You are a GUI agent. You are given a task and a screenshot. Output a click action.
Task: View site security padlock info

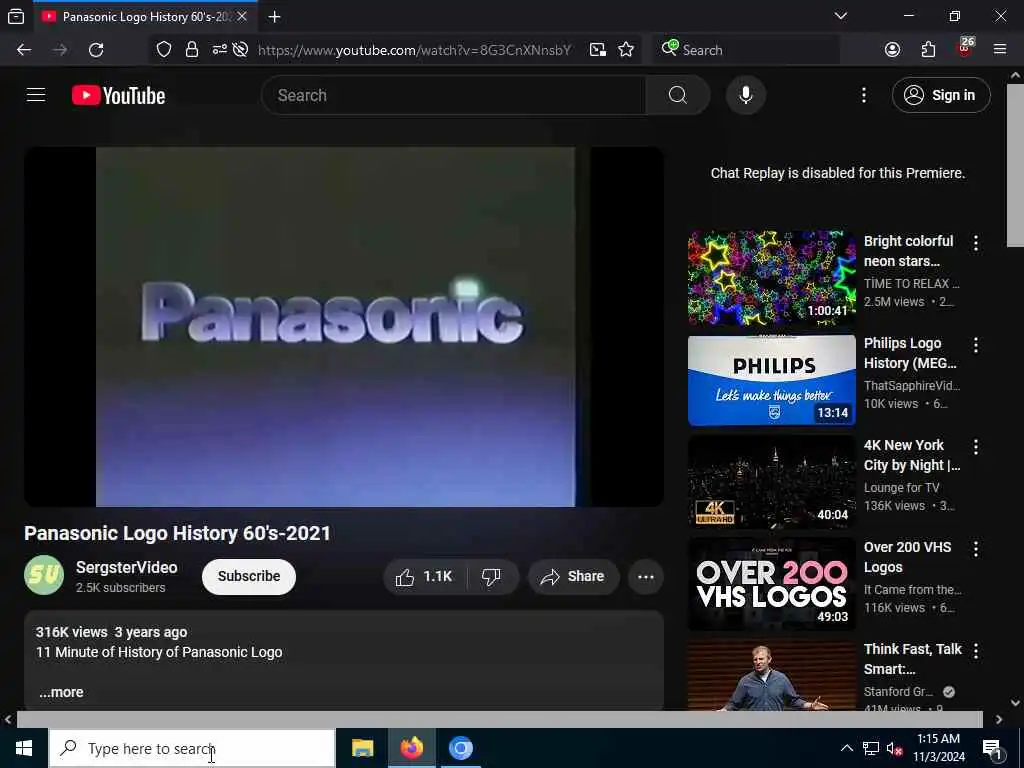click(191, 50)
